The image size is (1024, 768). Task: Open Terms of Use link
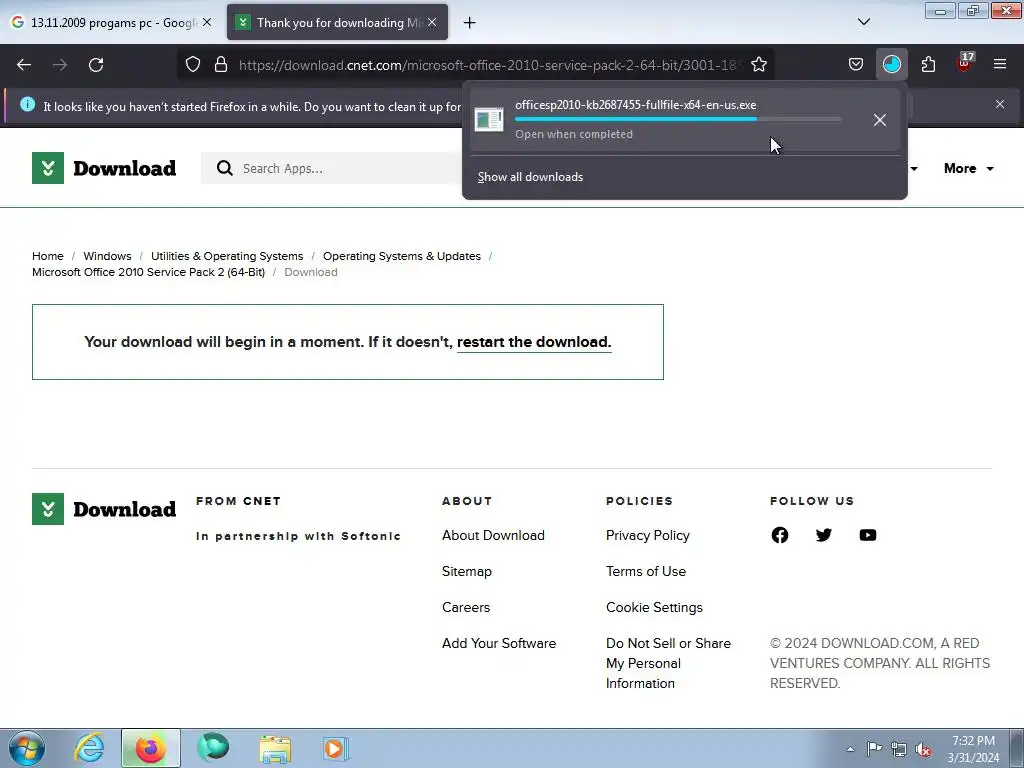coord(646,571)
